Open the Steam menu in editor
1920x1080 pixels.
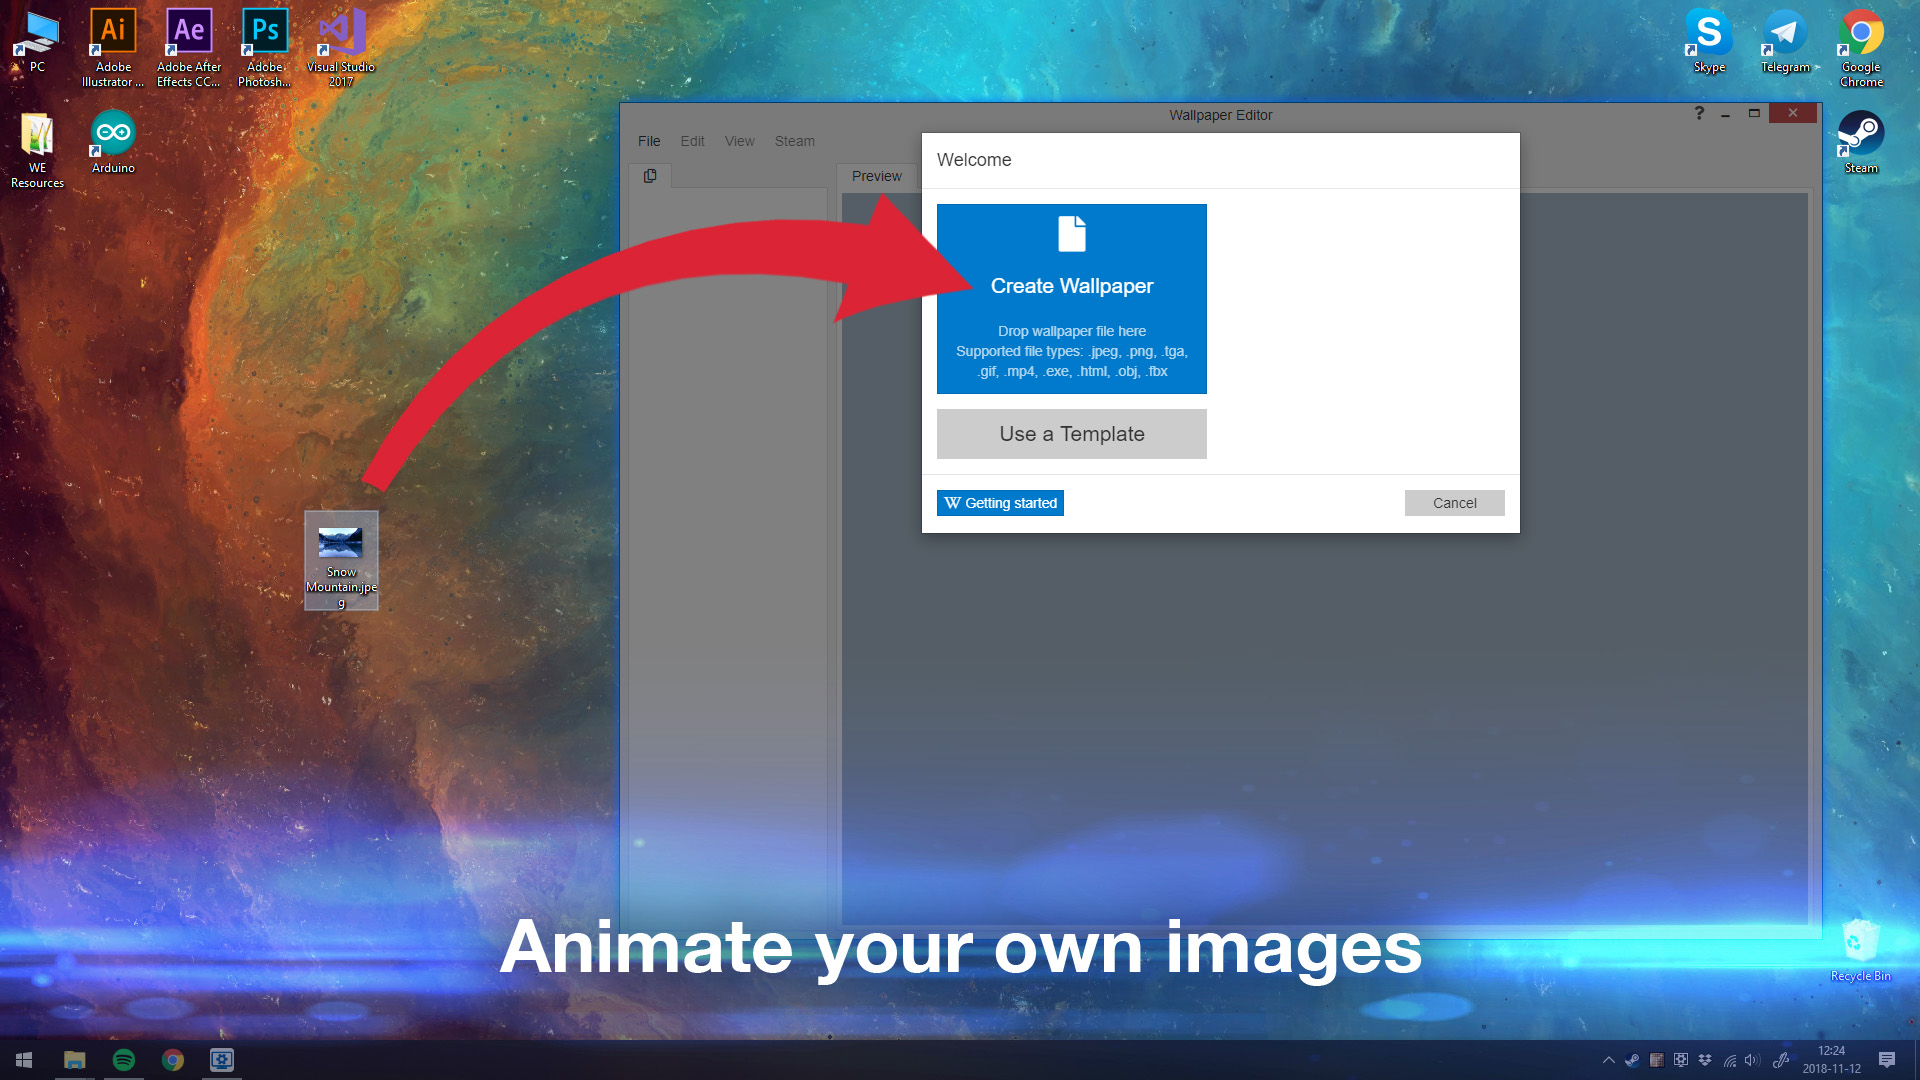click(793, 140)
